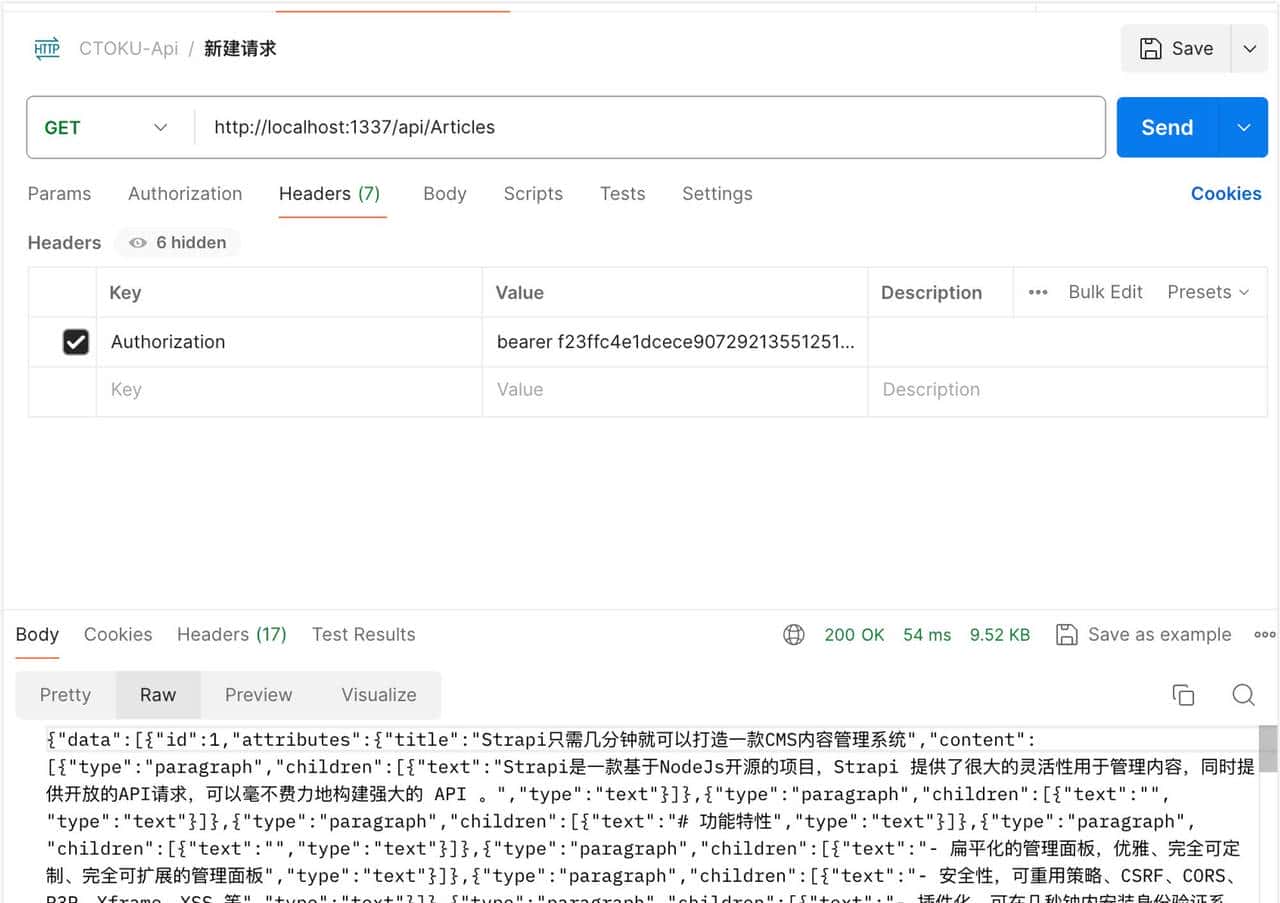The image size is (1280, 903).
Task: Expand the Save button chevron
Action: click(1249, 48)
